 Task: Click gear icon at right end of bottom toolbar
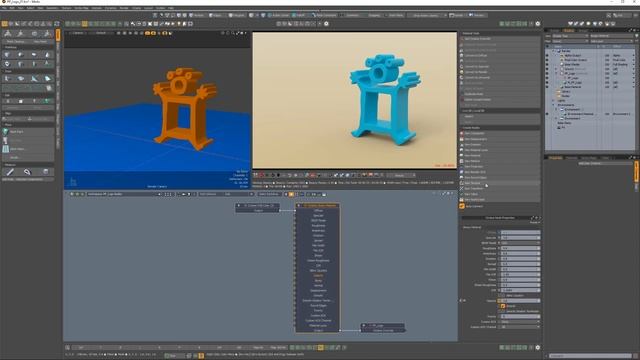[x=538, y=347]
